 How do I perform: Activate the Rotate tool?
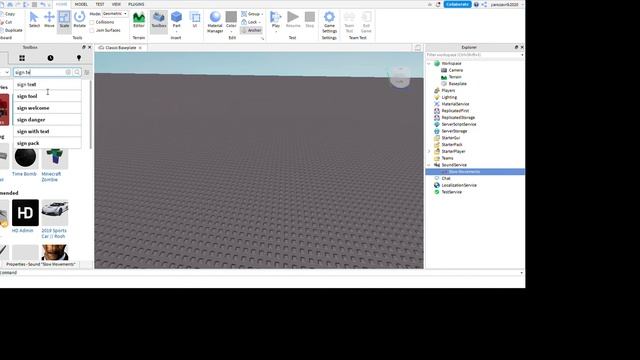[x=80, y=20]
